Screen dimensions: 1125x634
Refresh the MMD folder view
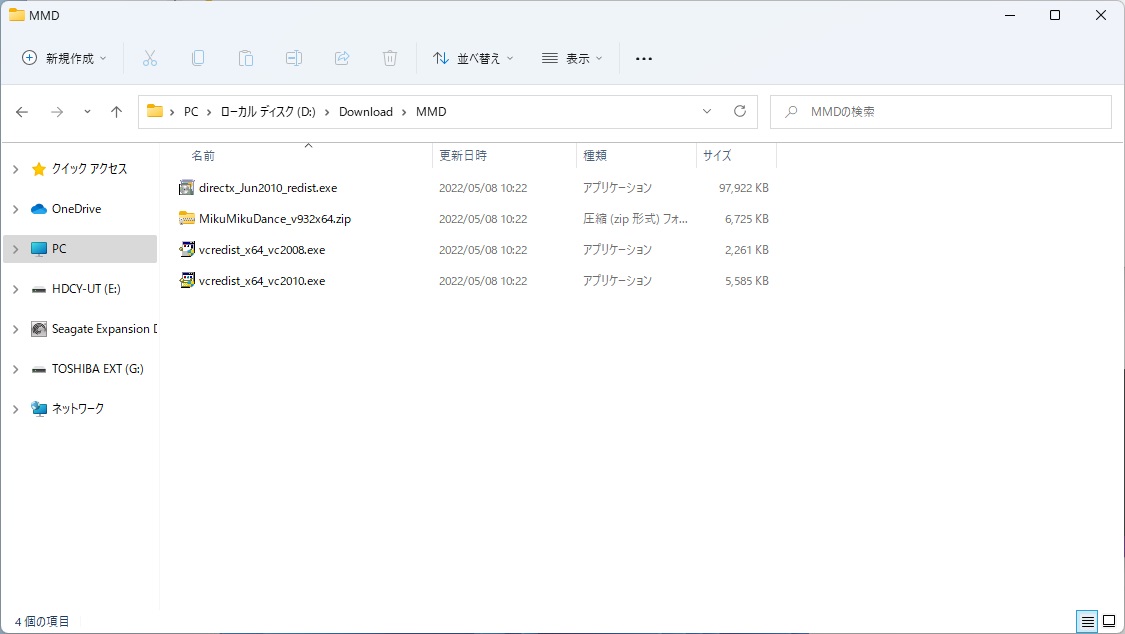click(740, 111)
